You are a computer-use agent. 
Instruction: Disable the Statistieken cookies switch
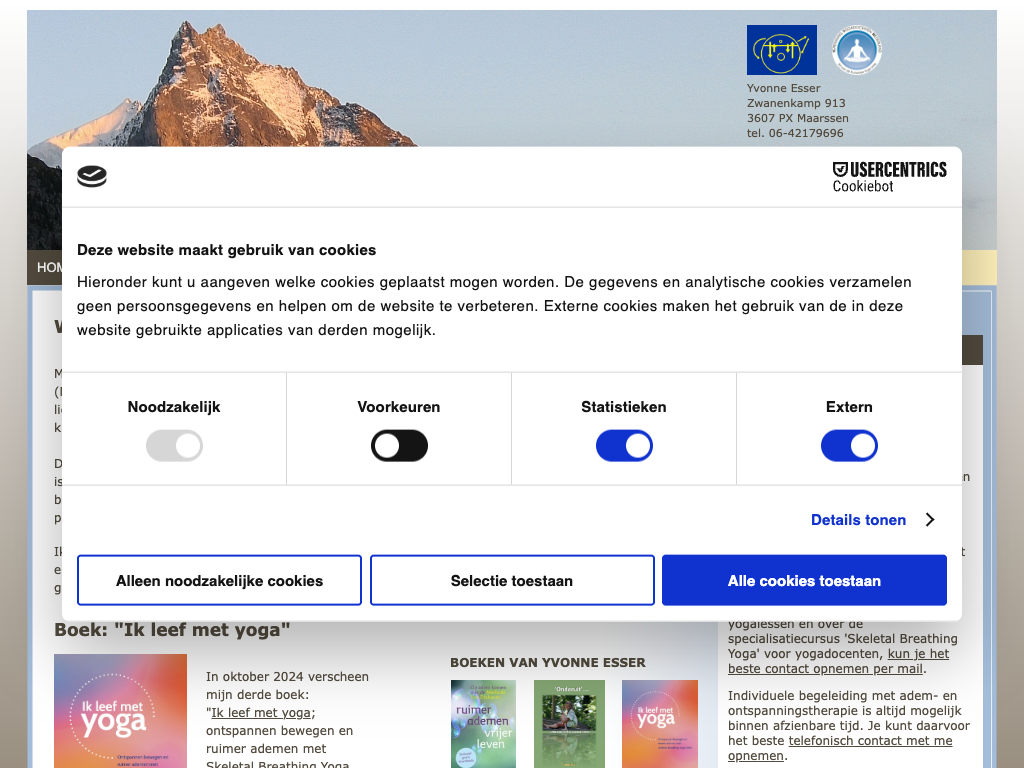pos(624,446)
